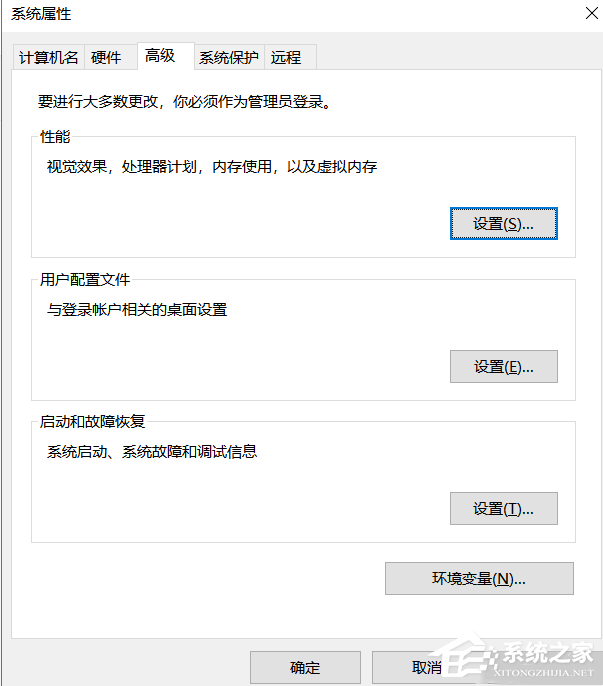Select the 高级 tab
Image resolution: width=603 pixels, height=686 pixels.
(160, 55)
